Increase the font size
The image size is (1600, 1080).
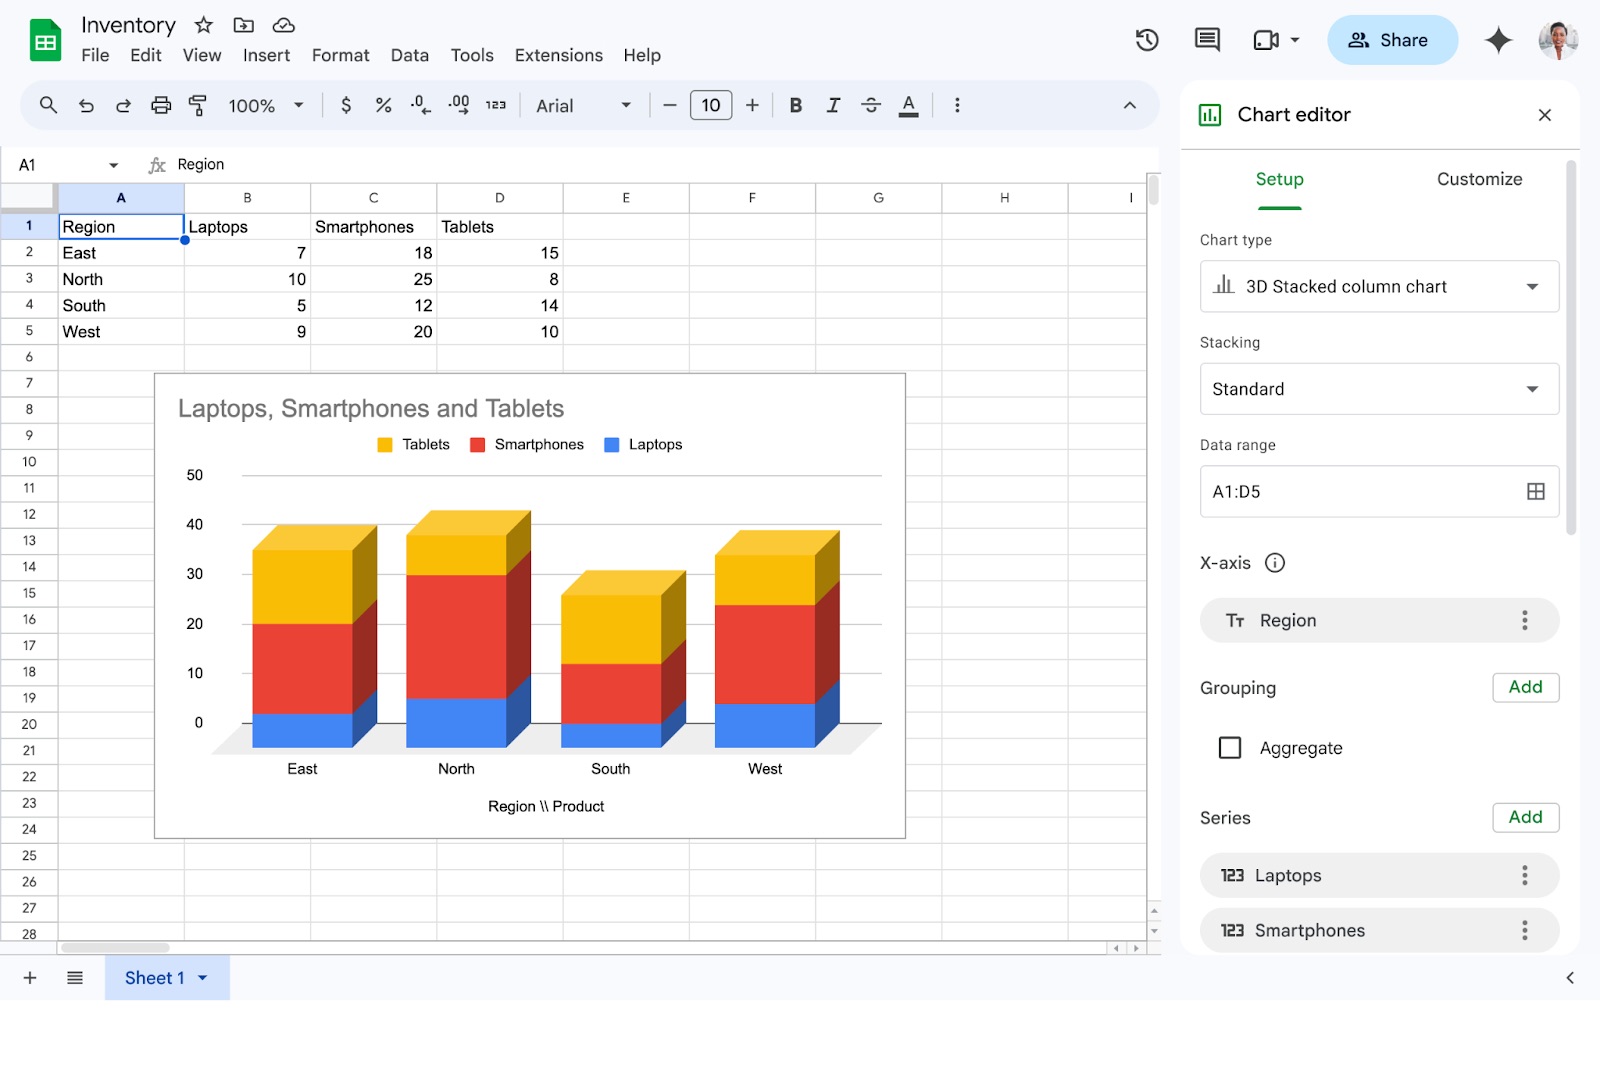pyautogui.click(x=752, y=105)
